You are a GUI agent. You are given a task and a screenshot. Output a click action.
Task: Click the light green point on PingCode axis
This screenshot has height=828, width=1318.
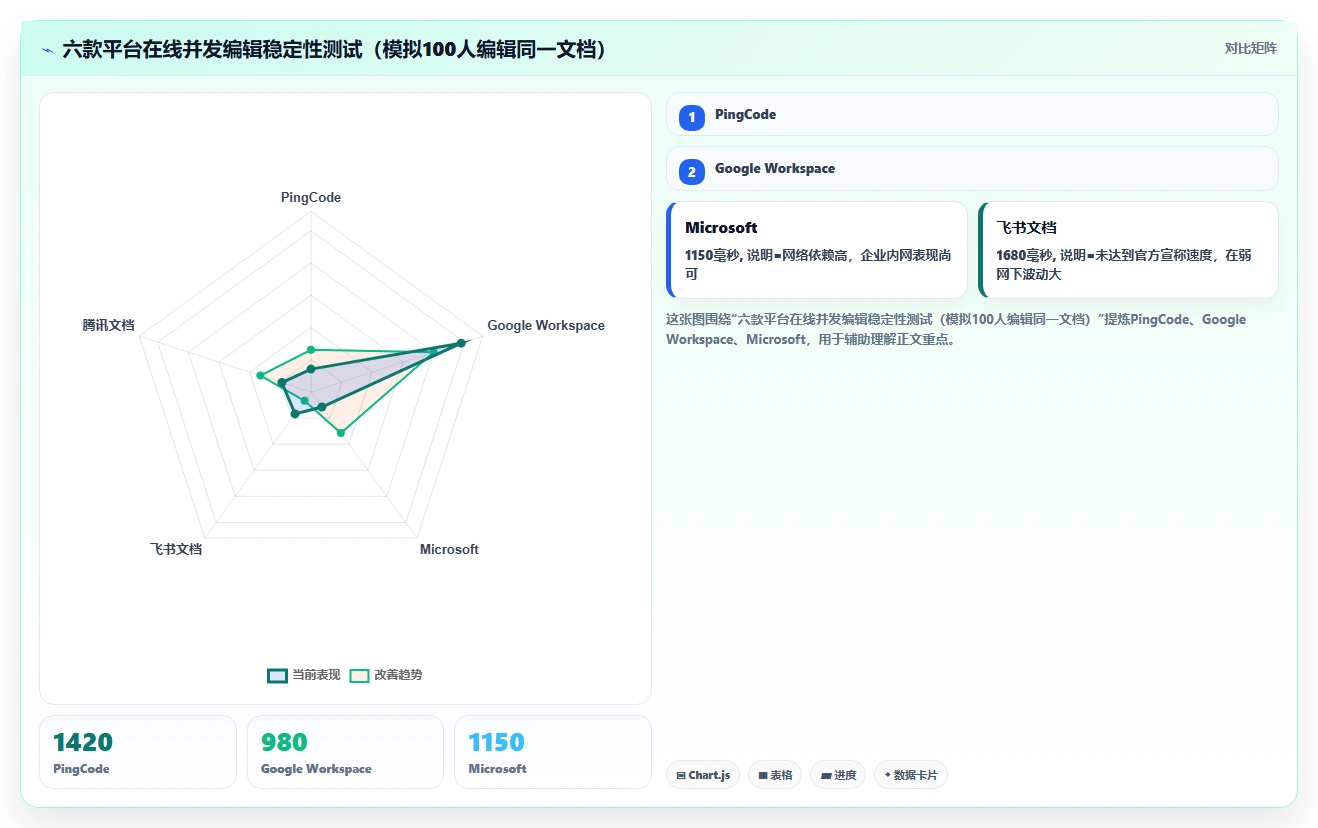pos(311,350)
